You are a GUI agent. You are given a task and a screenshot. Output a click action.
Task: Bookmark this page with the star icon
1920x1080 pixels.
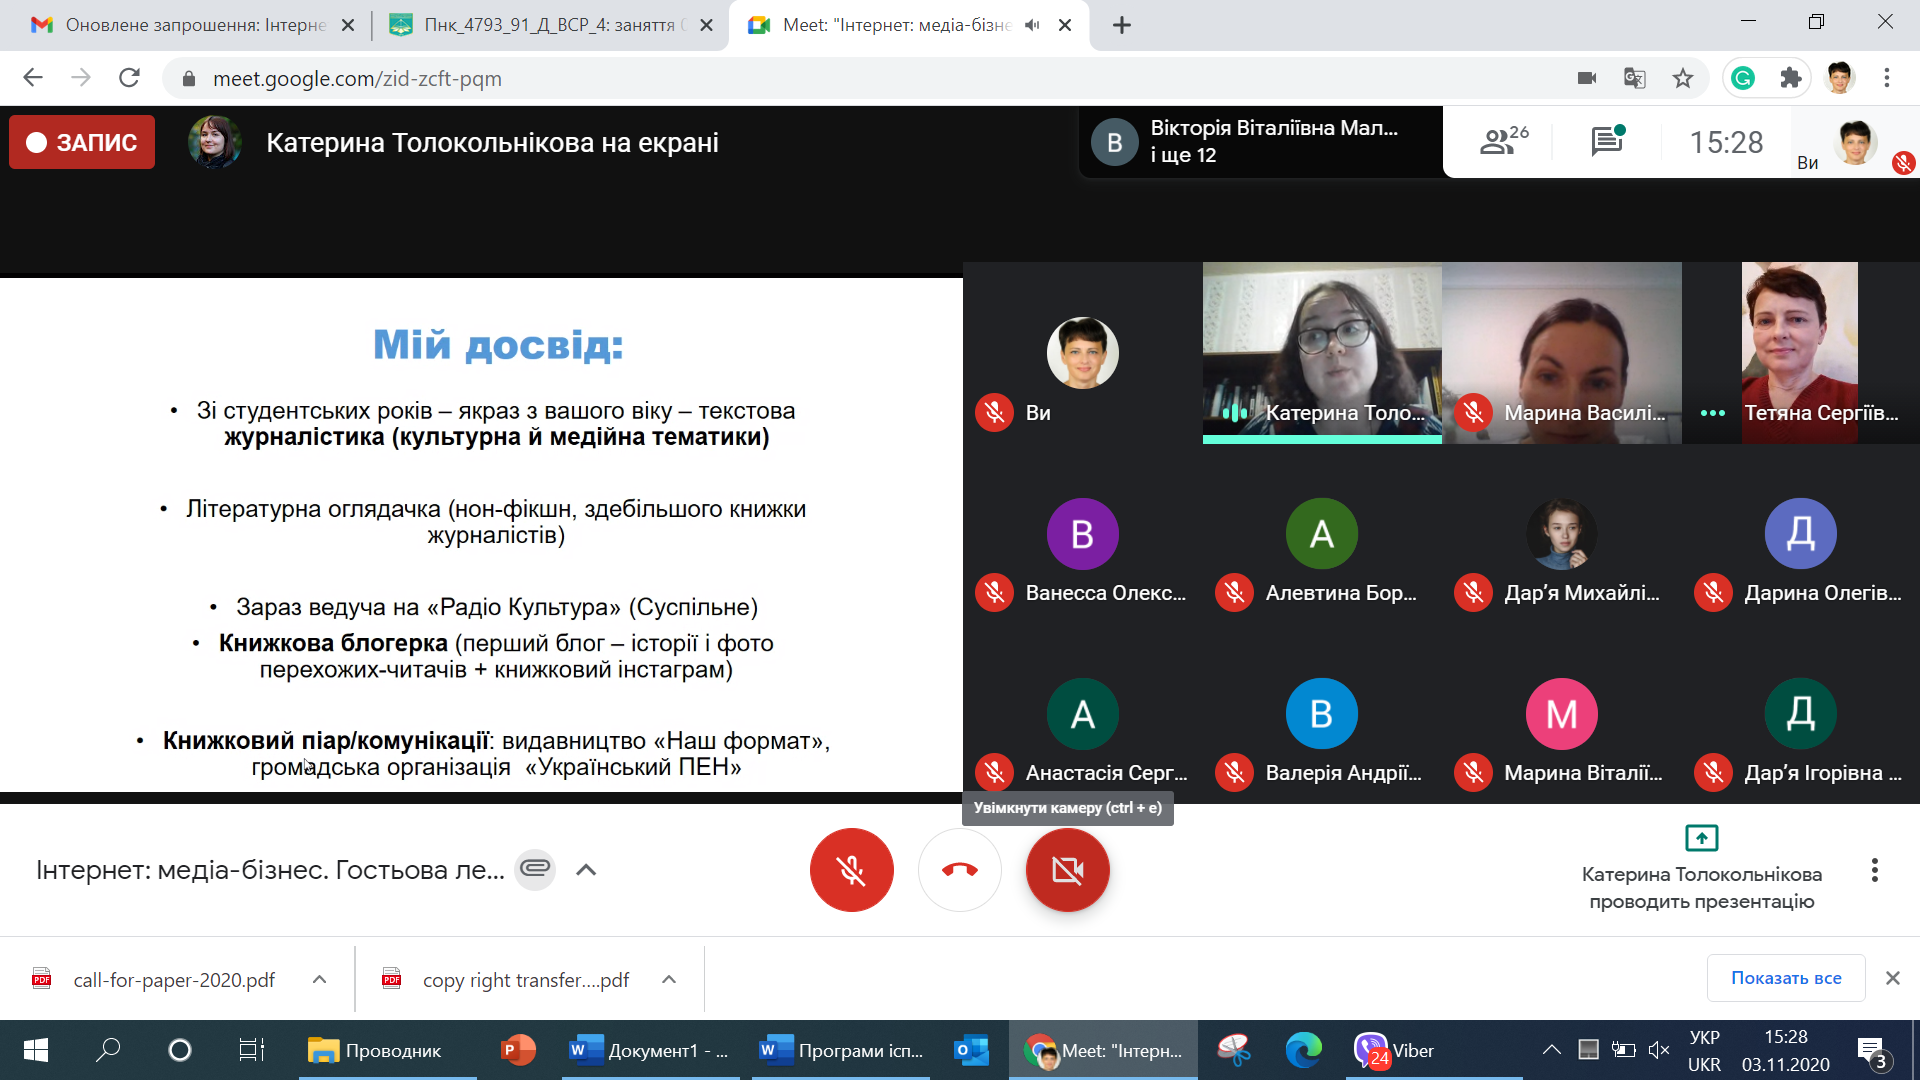1683,78
